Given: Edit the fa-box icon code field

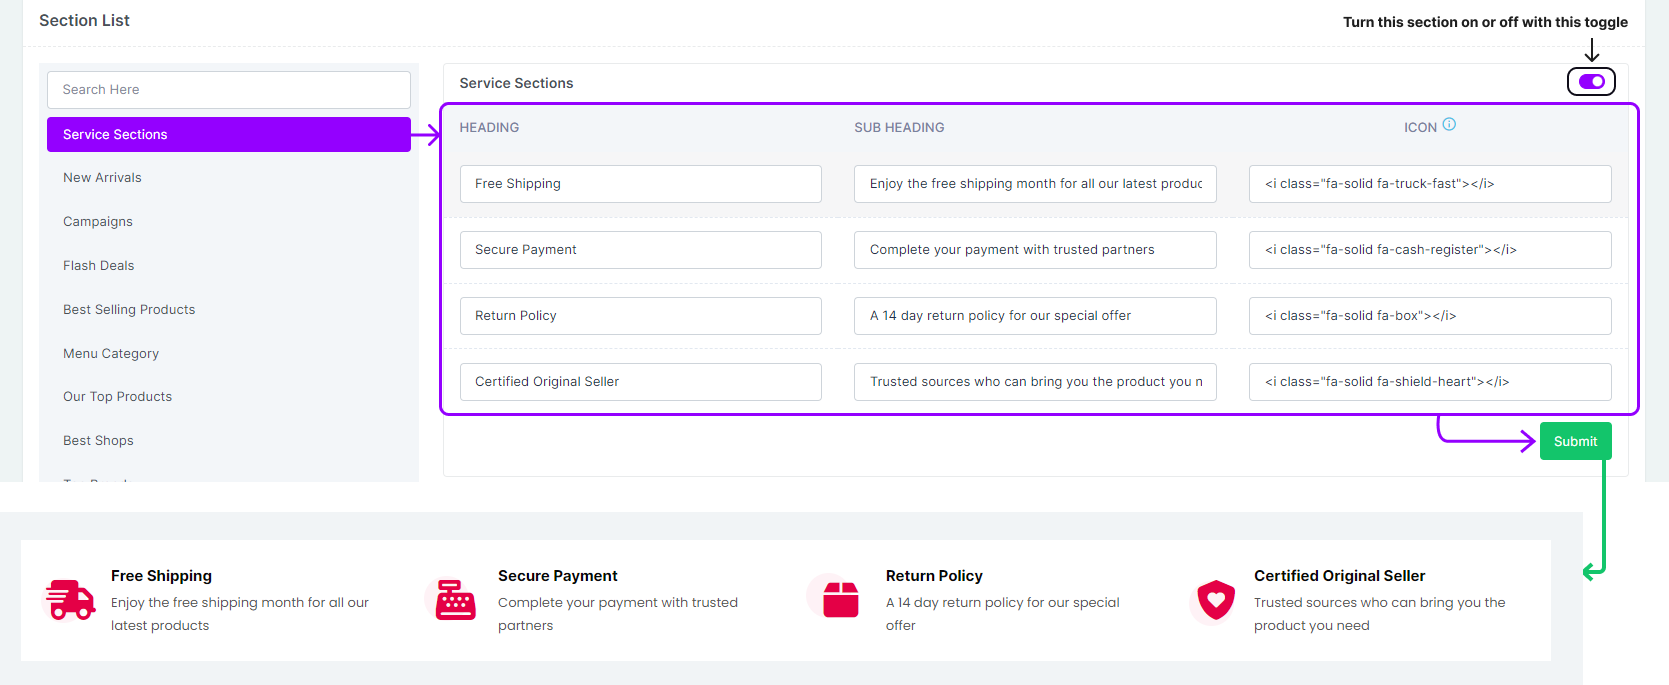Looking at the screenshot, I should coord(1429,316).
